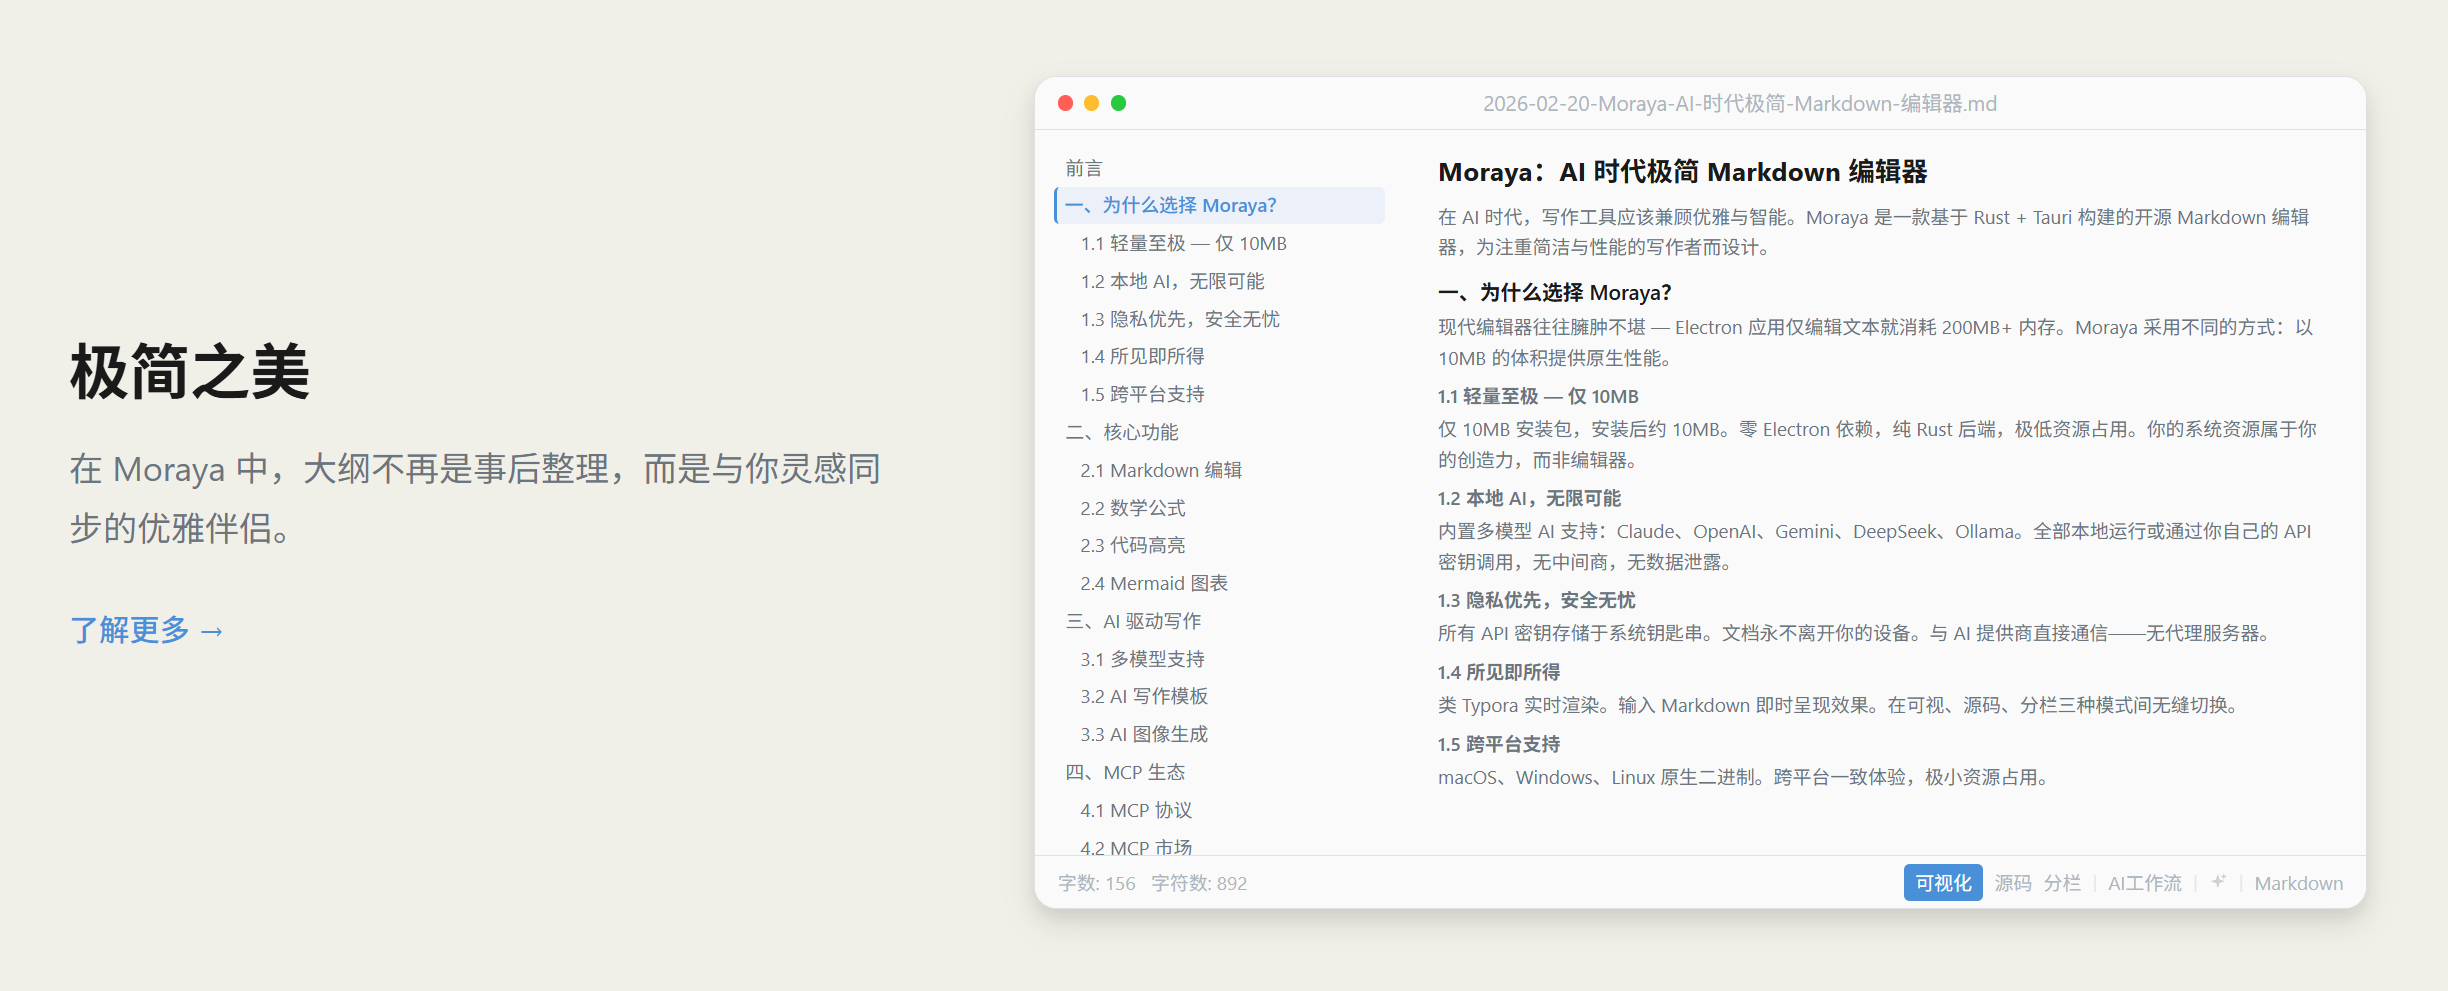Click the document title heading in editor
Viewport: 2448px width, 991px height.
click(x=1682, y=172)
